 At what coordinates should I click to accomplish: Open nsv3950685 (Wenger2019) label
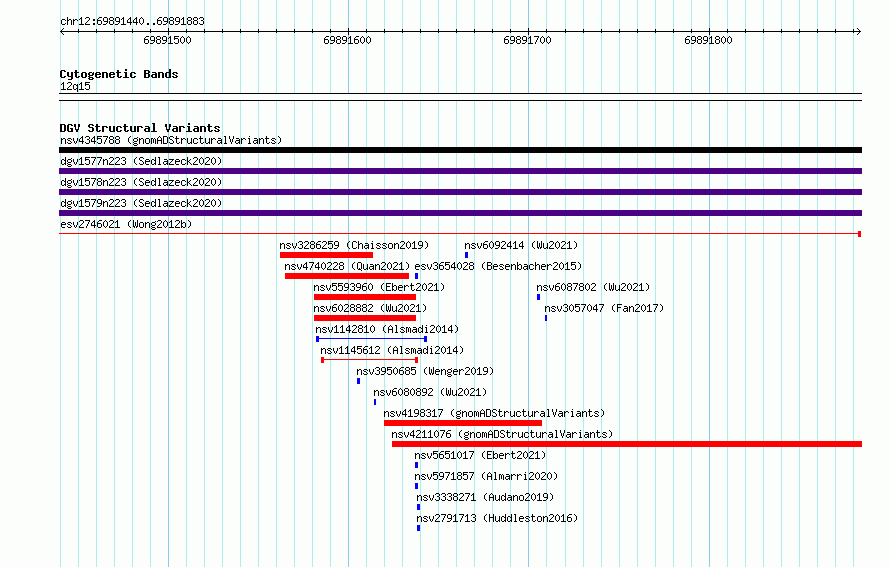425,371
